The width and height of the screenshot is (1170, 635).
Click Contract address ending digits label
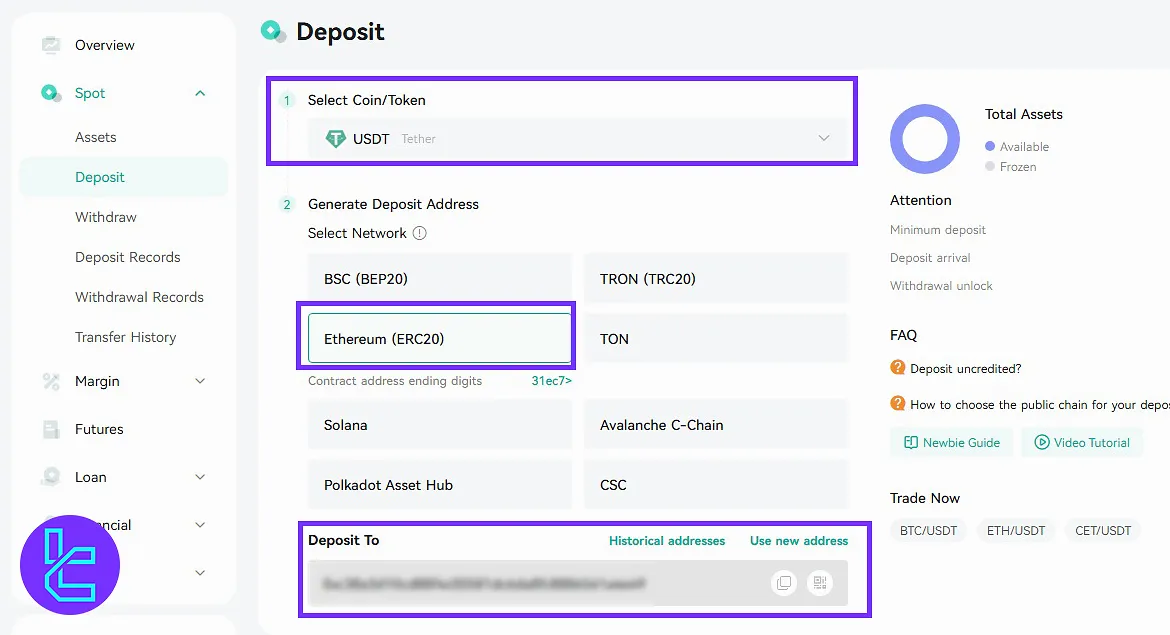click(395, 381)
